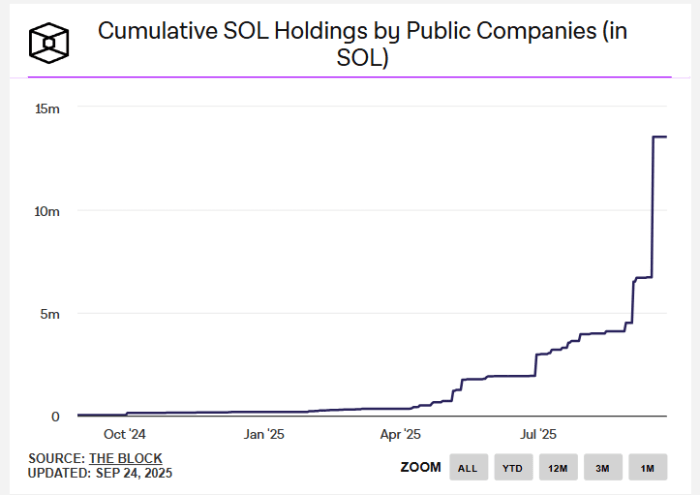The width and height of the screenshot is (700, 495).
Task: Choose the 3M zoom range
Action: click(602, 467)
